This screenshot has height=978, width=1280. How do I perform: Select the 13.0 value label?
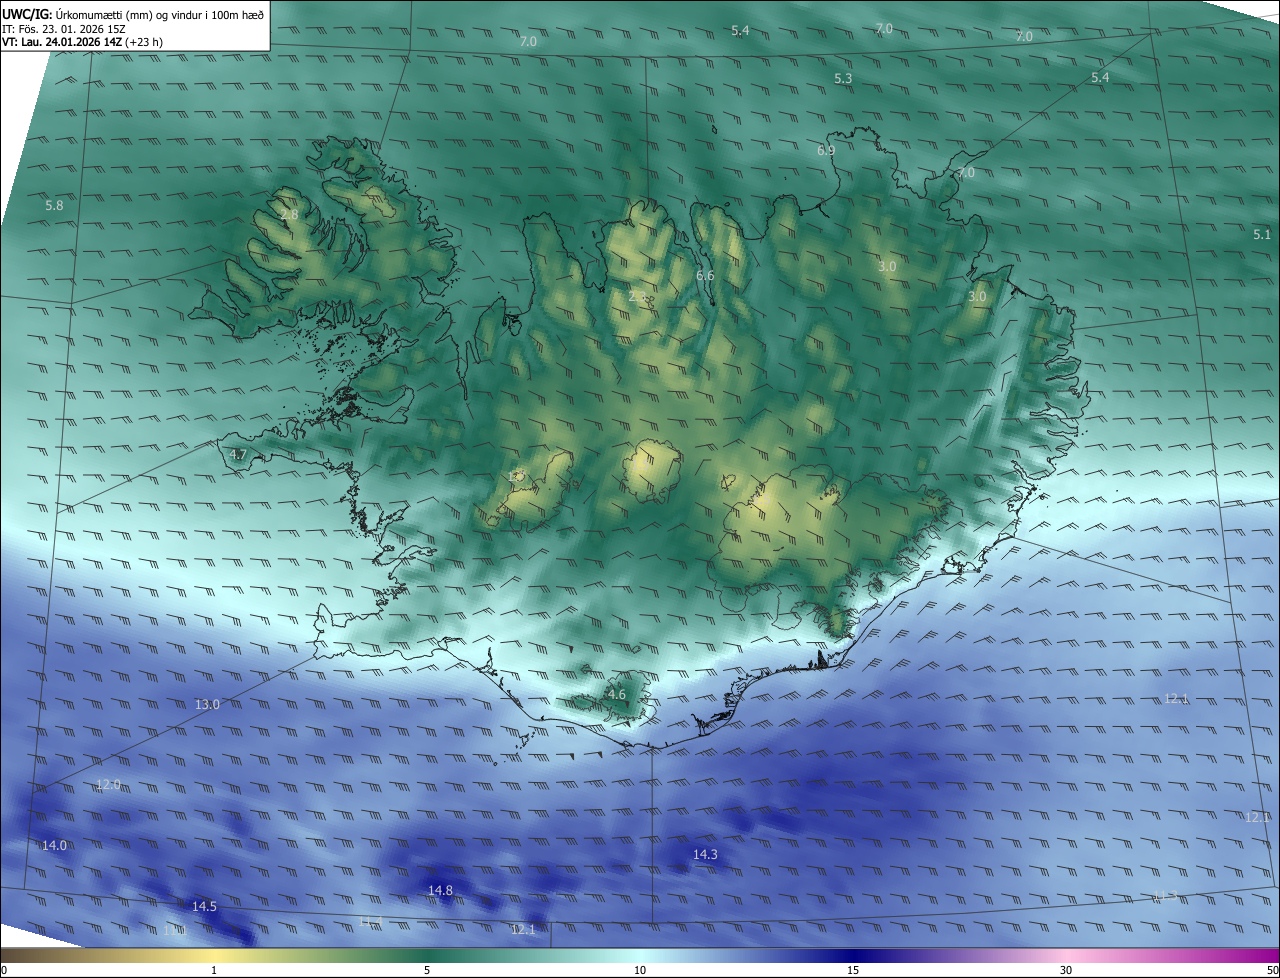207,704
